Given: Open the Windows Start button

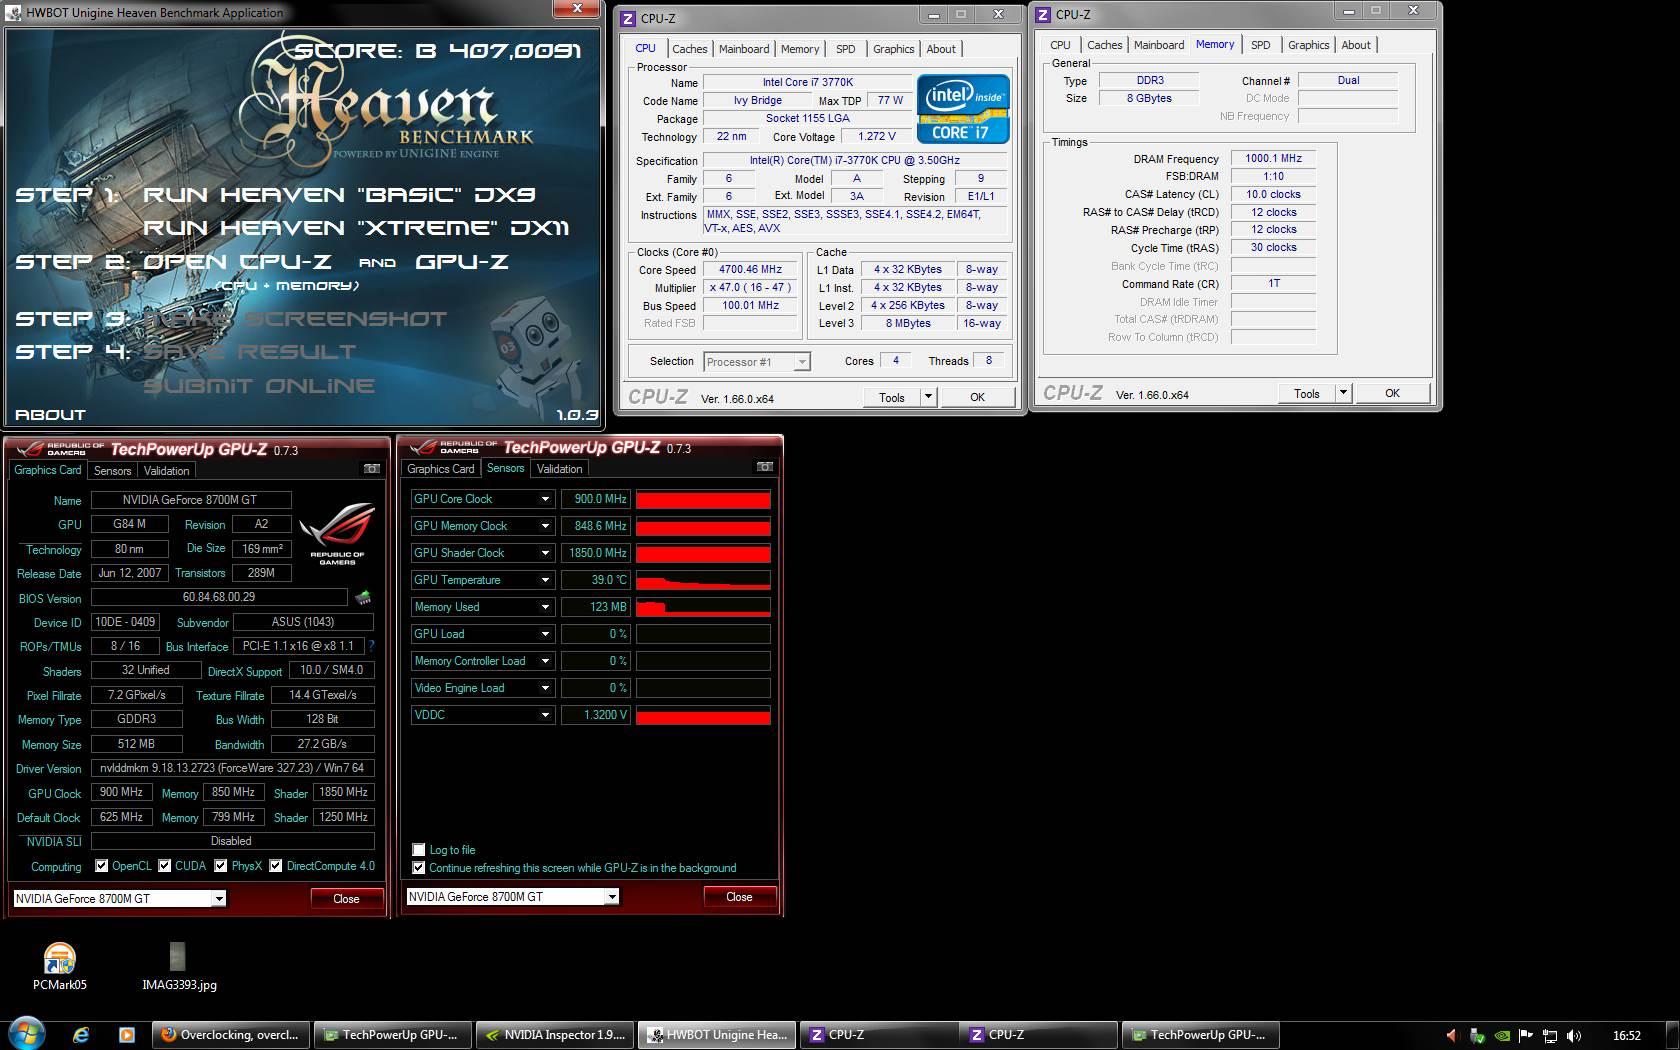Looking at the screenshot, I should click(x=26, y=1034).
